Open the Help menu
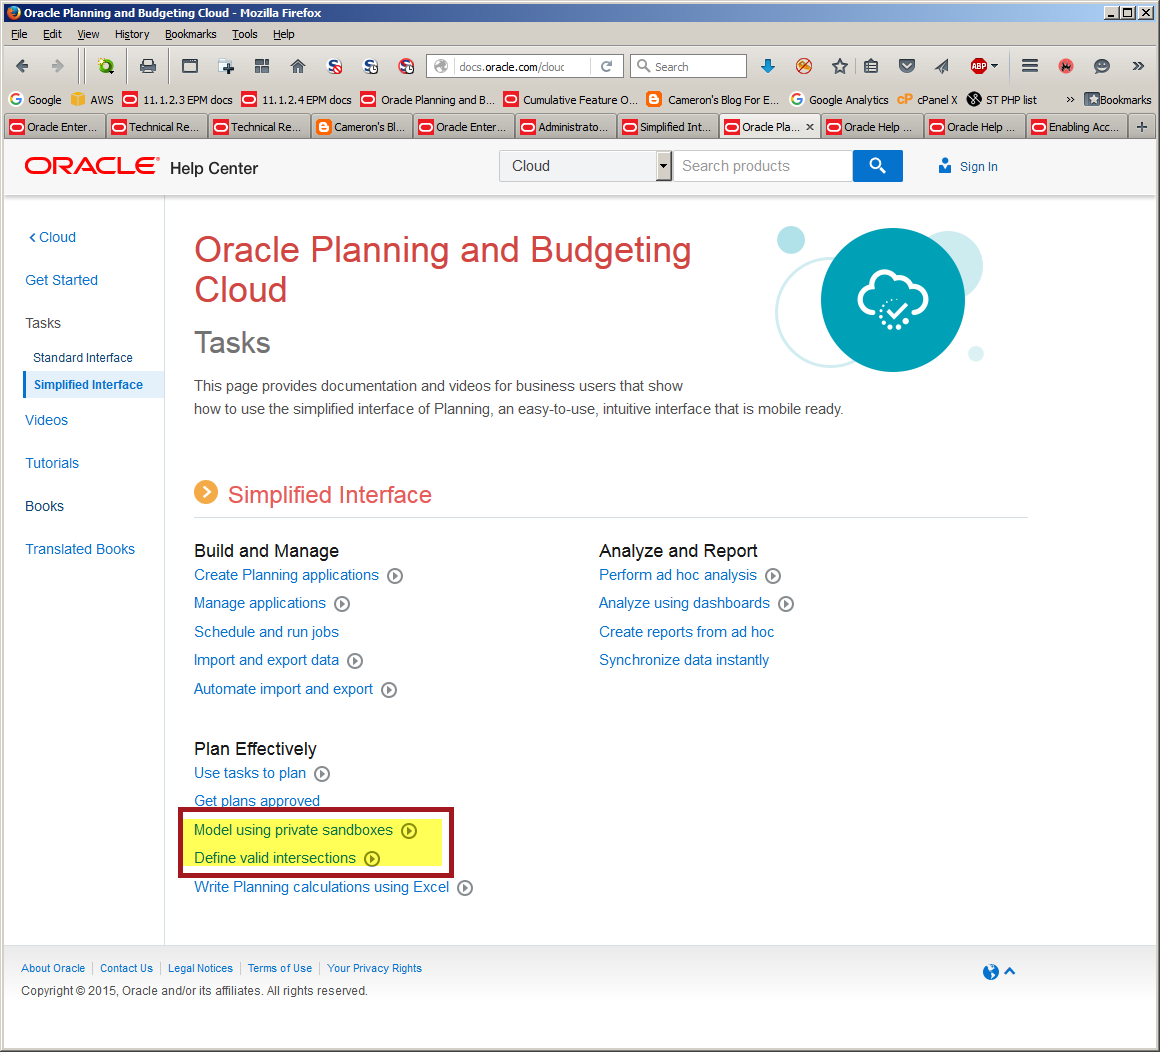 283,34
